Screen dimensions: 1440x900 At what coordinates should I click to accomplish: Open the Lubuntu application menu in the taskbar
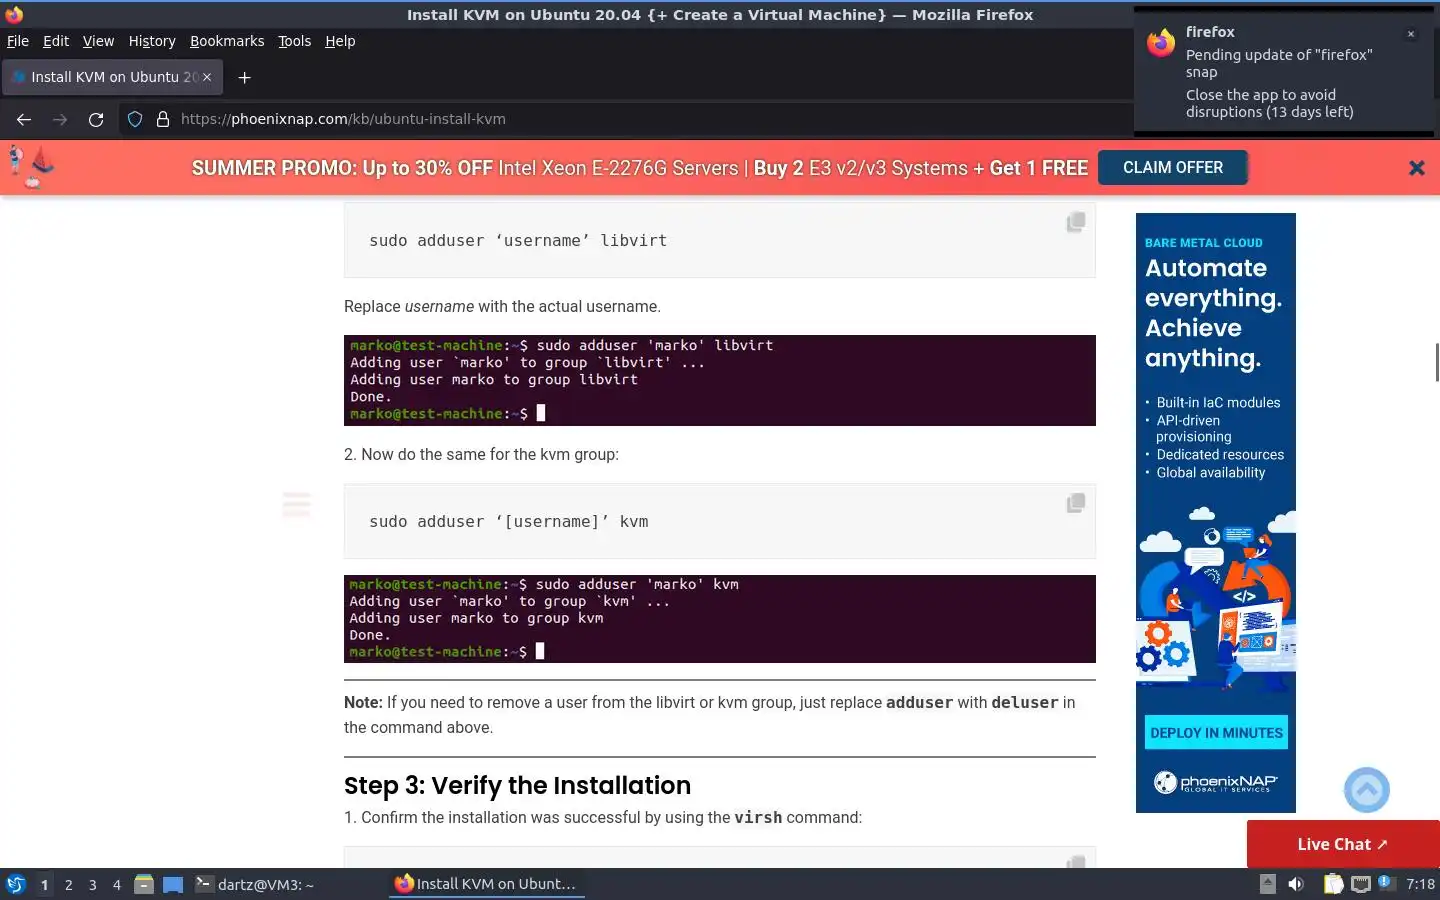coord(16,884)
